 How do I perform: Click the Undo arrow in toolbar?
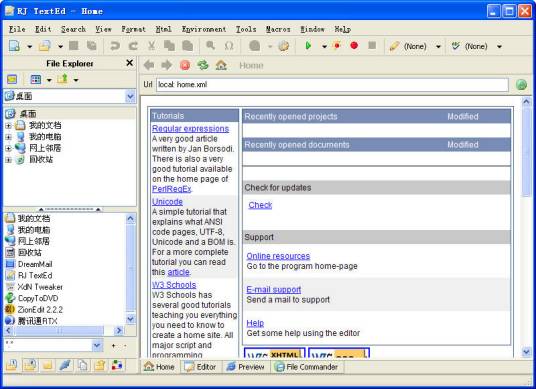pyautogui.click(x=115, y=46)
